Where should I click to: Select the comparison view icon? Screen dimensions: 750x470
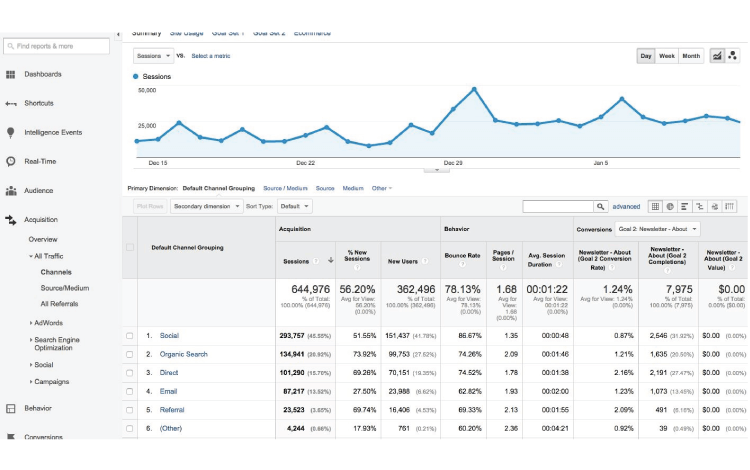700,207
